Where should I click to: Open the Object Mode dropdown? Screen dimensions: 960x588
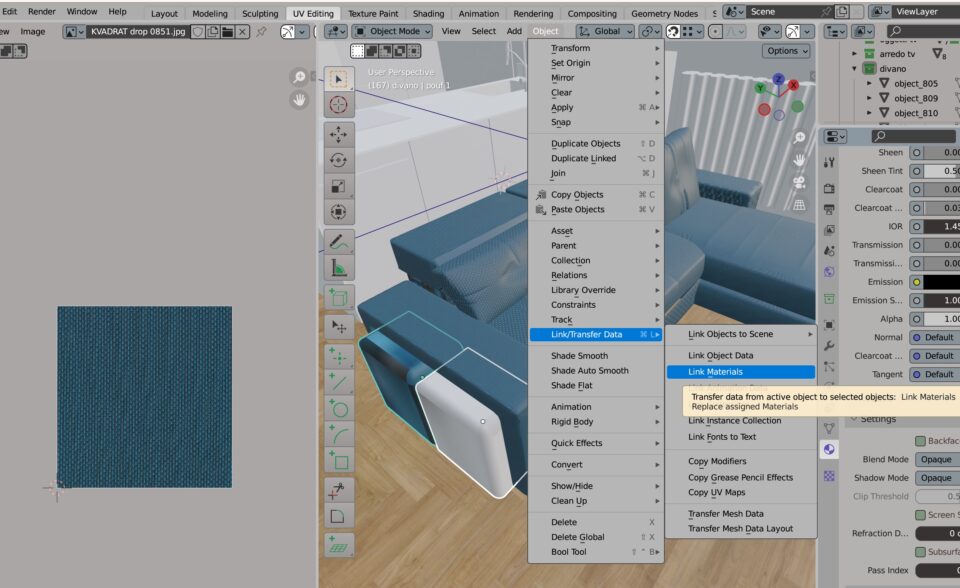tap(393, 31)
